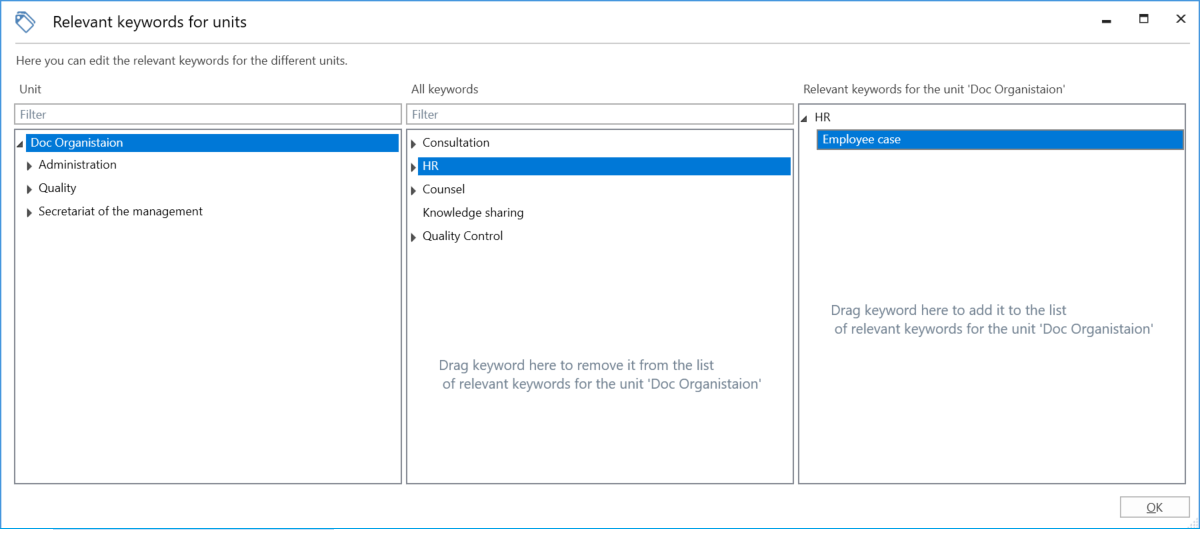1200x535 pixels.
Task: Click the Unit filter input field
Action: (207, 115)
